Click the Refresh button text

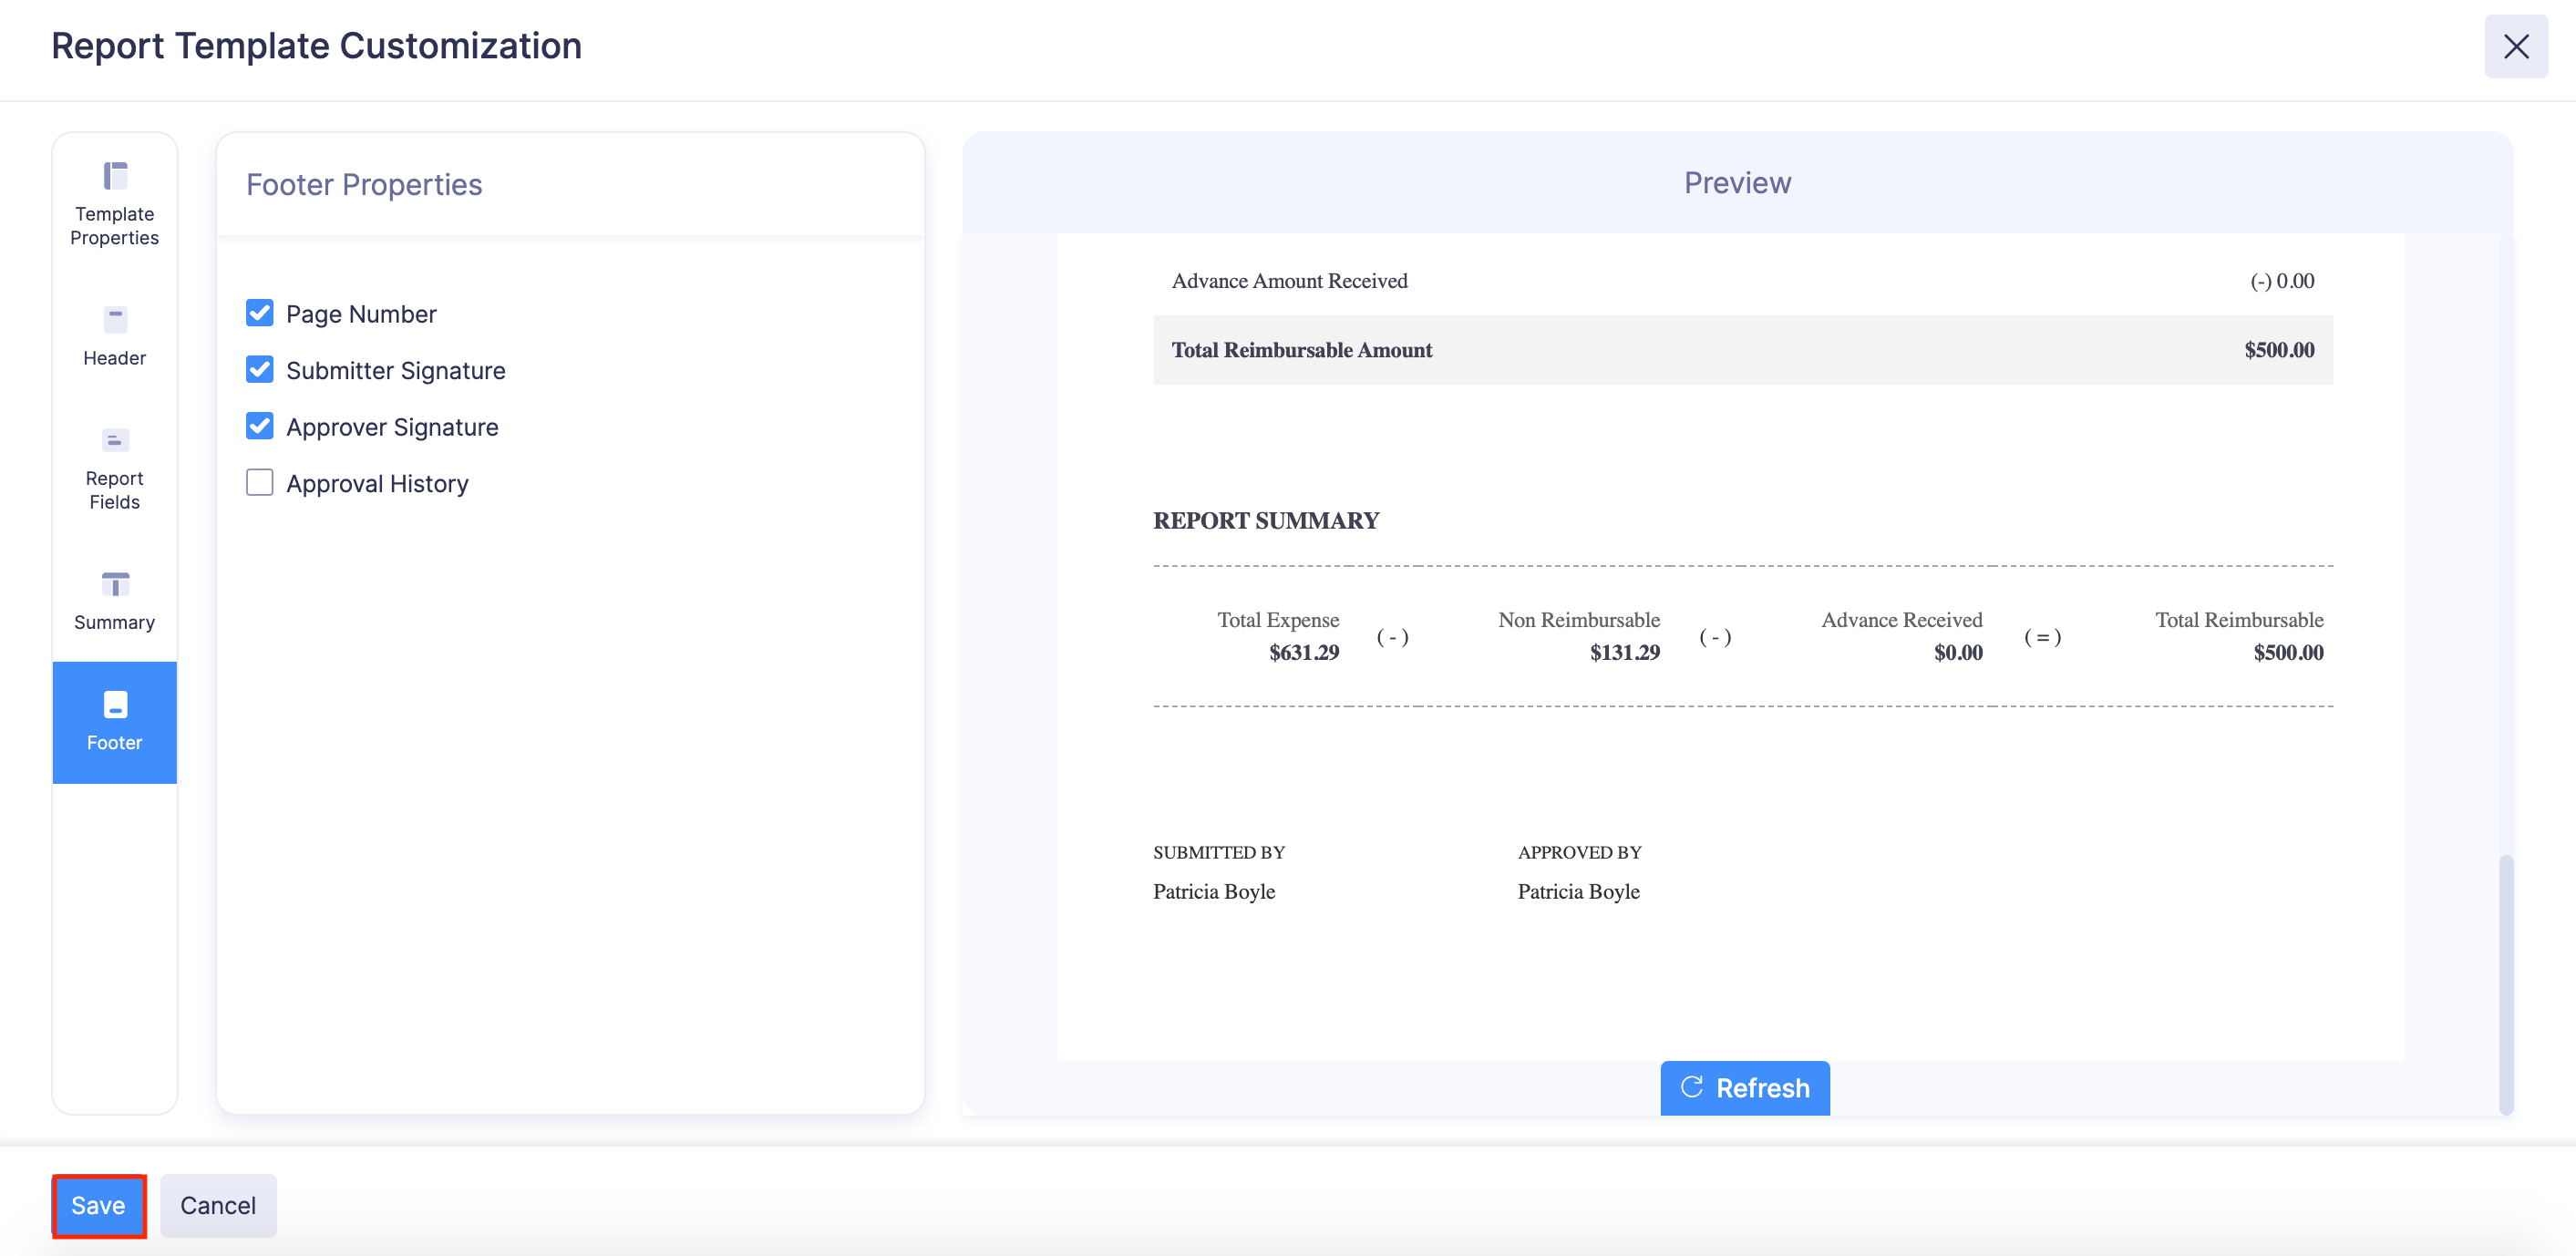tap(1762, 1088)
